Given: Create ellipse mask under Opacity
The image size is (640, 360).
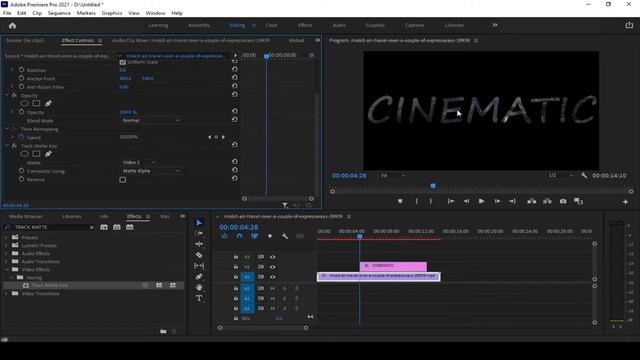Looking at the screenshot, I should pos(24,103).
